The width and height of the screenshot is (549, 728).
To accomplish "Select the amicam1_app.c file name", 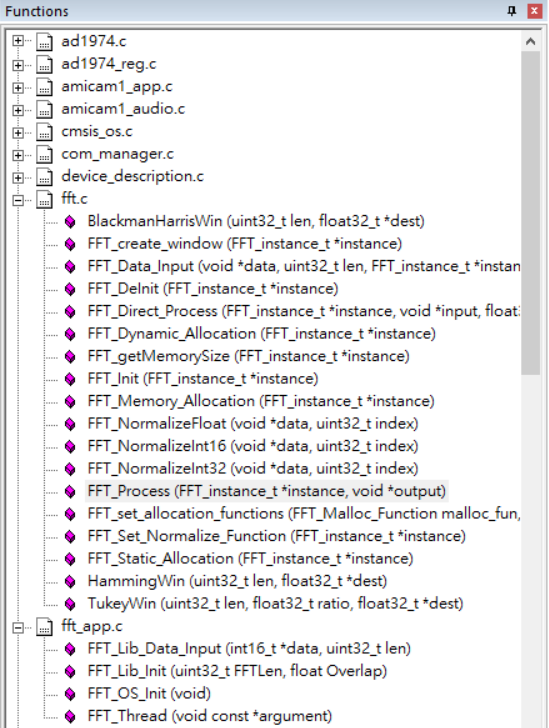I will 117,87.
